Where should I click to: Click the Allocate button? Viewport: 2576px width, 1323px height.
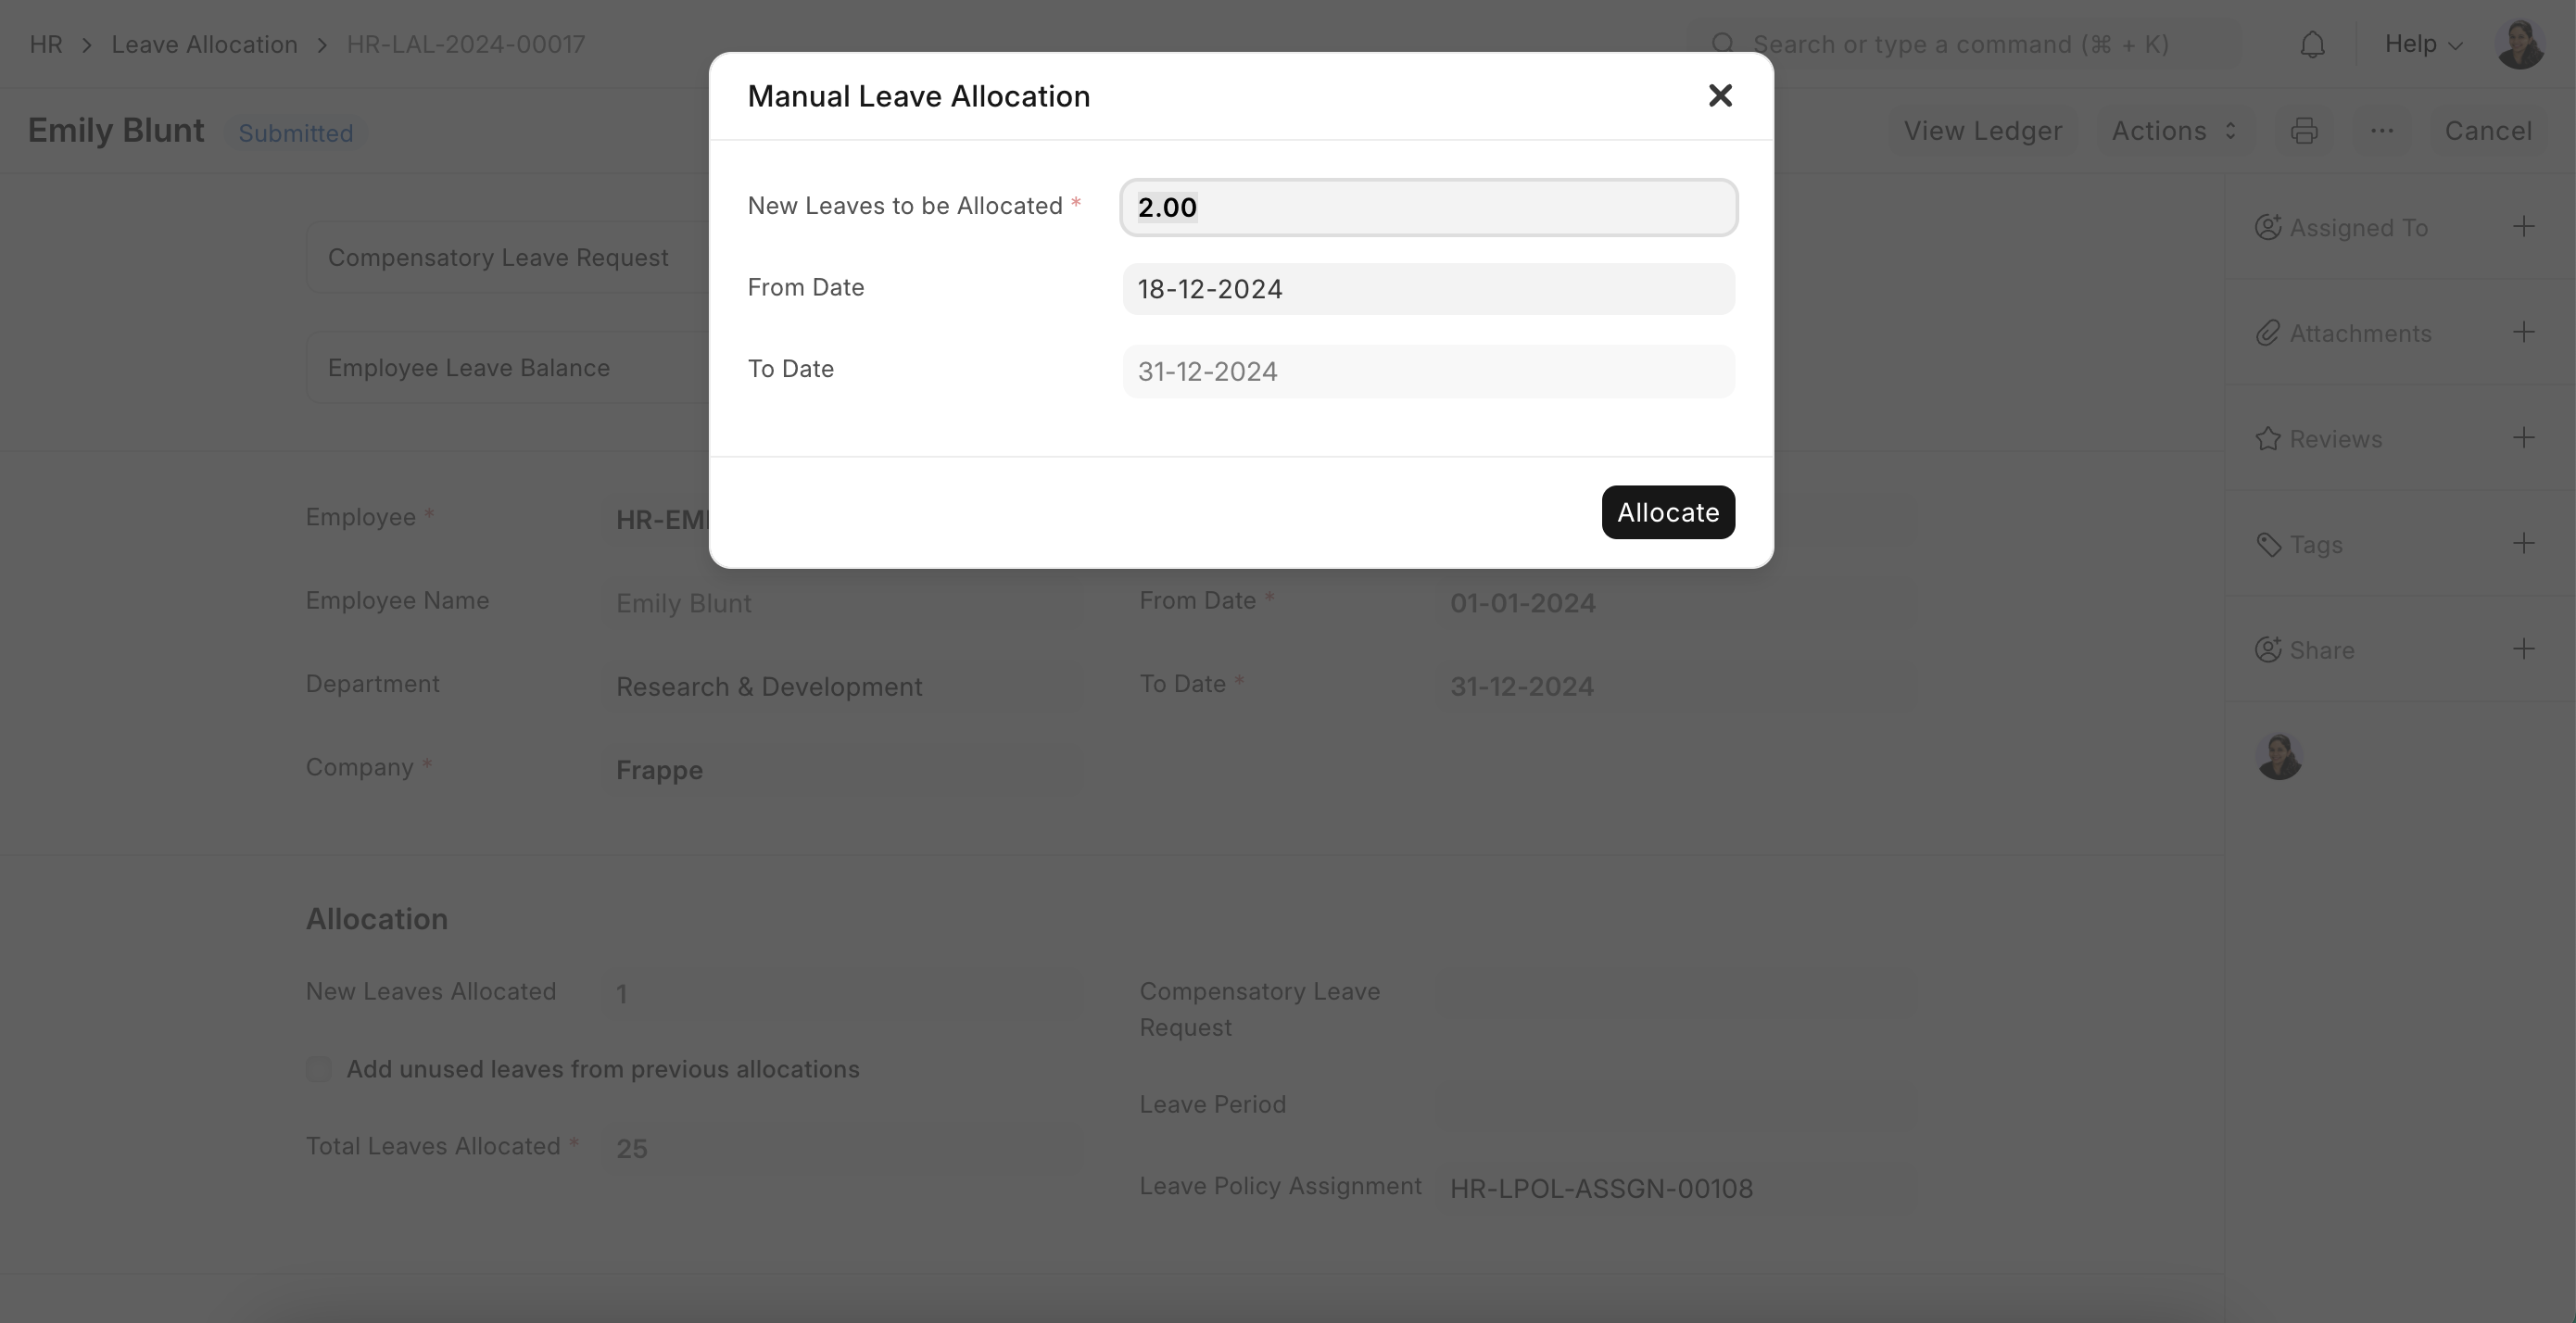pyautogui.click(x=1668, y=512)
